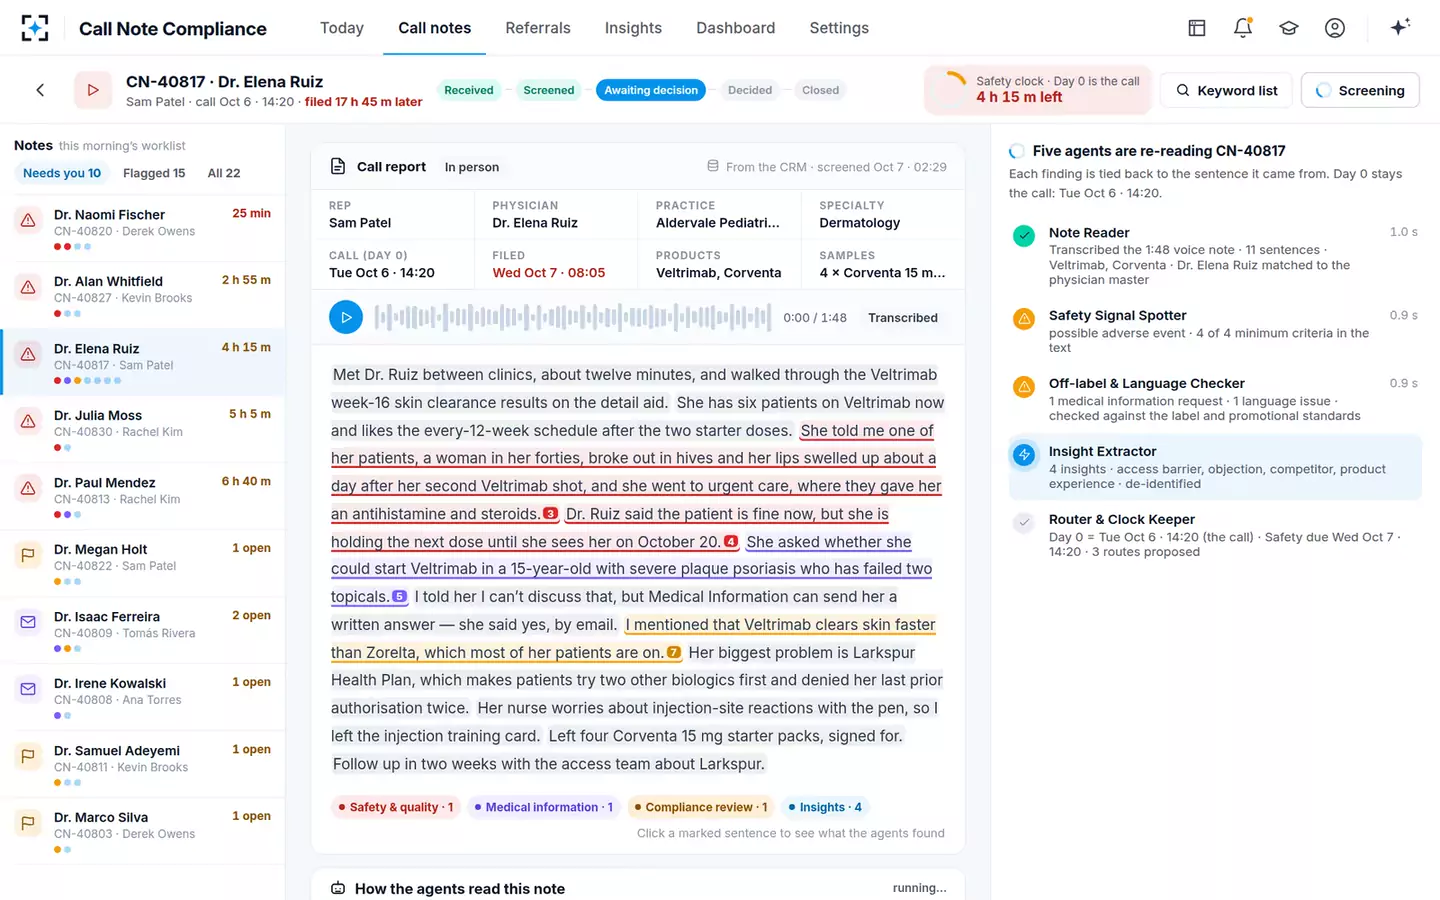Click the red marker 4 in the note text
1440x900 pixels.
pos(731,542)
